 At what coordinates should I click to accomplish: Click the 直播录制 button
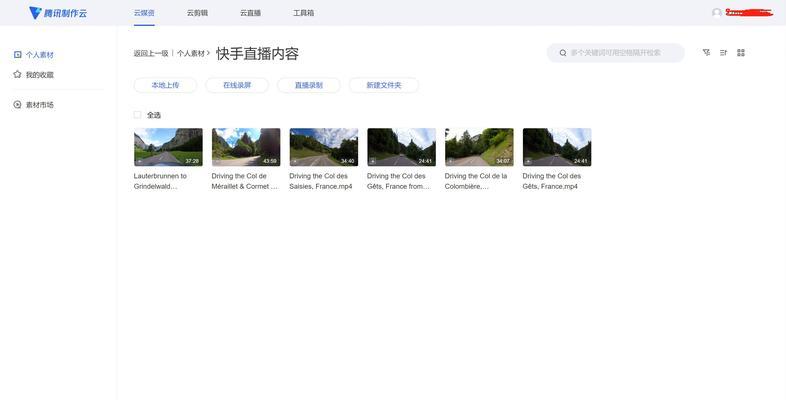pyautogui.click(x=309, y=85)
